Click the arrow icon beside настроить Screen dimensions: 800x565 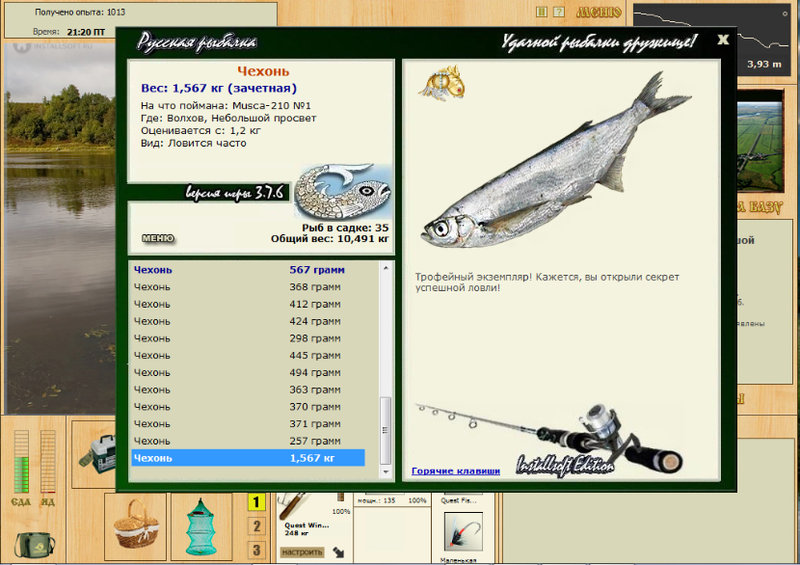tap(338, 552)
